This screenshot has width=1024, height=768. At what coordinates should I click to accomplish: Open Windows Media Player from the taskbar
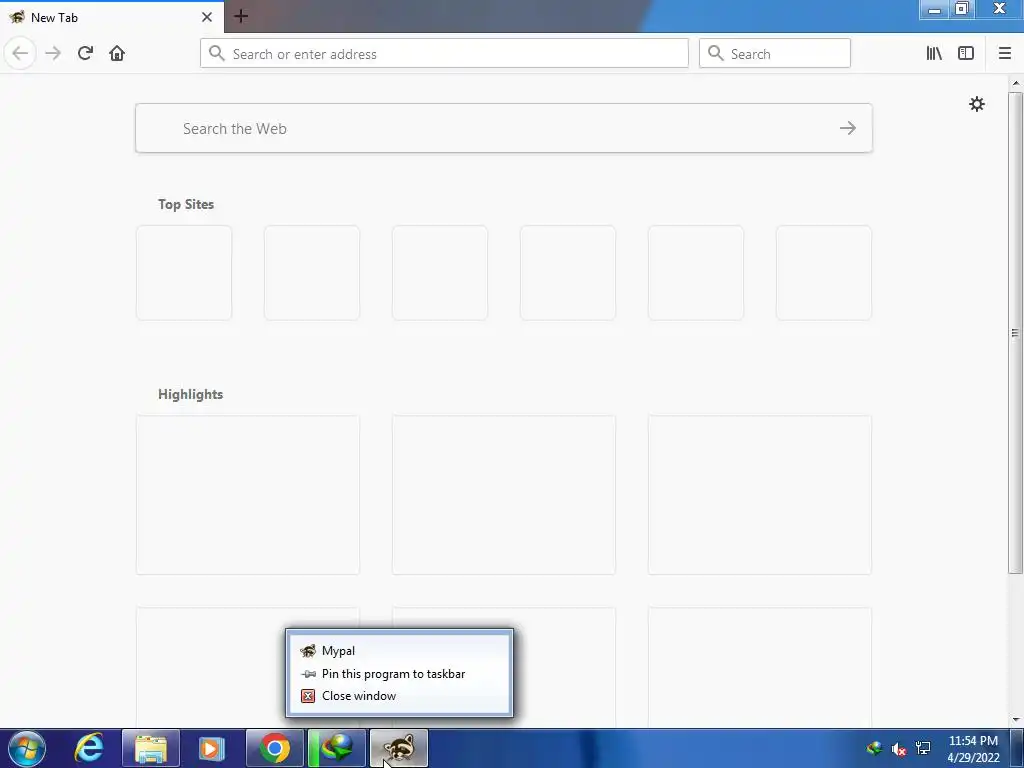coord(211,748)
